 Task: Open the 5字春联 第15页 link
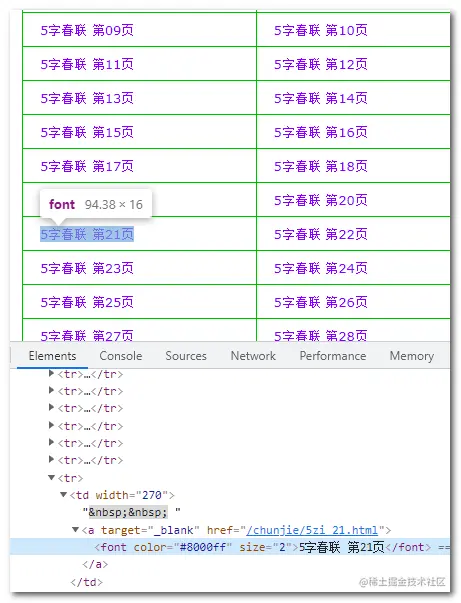(x=87, y=132)
